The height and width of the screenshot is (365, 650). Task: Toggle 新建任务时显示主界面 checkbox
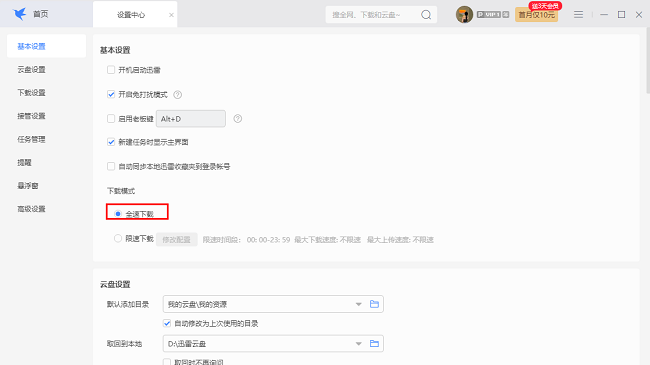[x=111, y=142]
